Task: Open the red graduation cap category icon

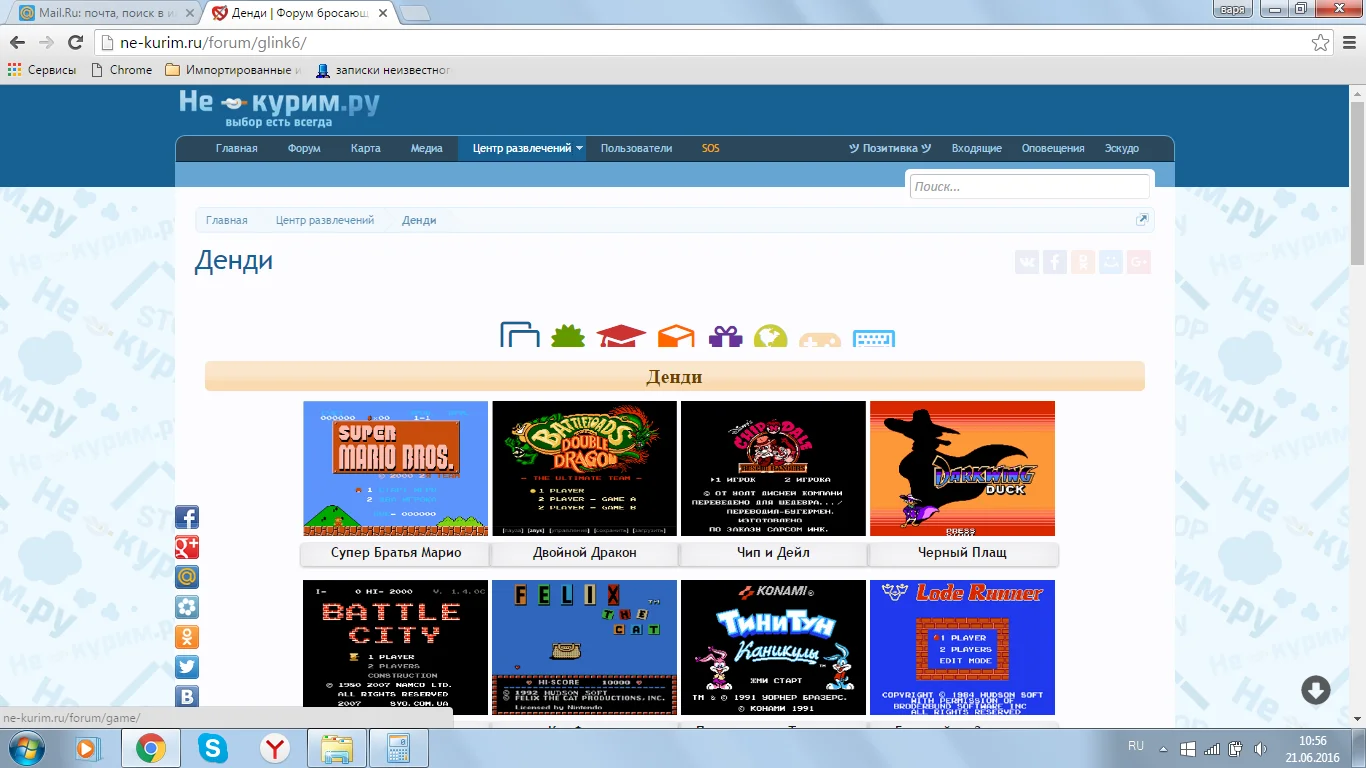Action: point(621,335)
